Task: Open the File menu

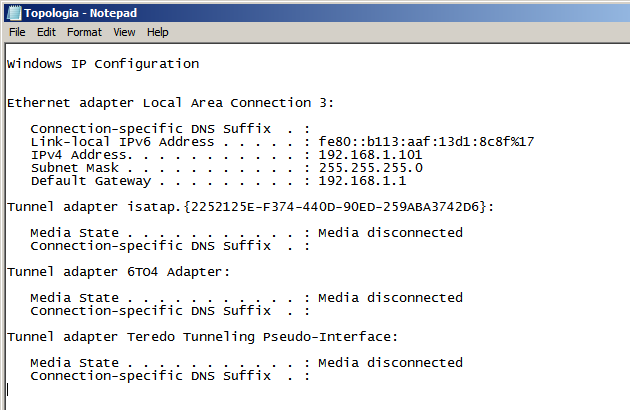Action: click(17, 32)
